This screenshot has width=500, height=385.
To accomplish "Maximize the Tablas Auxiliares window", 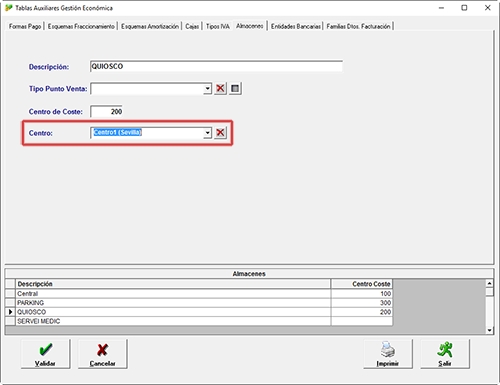I will (x=464, y=8).
